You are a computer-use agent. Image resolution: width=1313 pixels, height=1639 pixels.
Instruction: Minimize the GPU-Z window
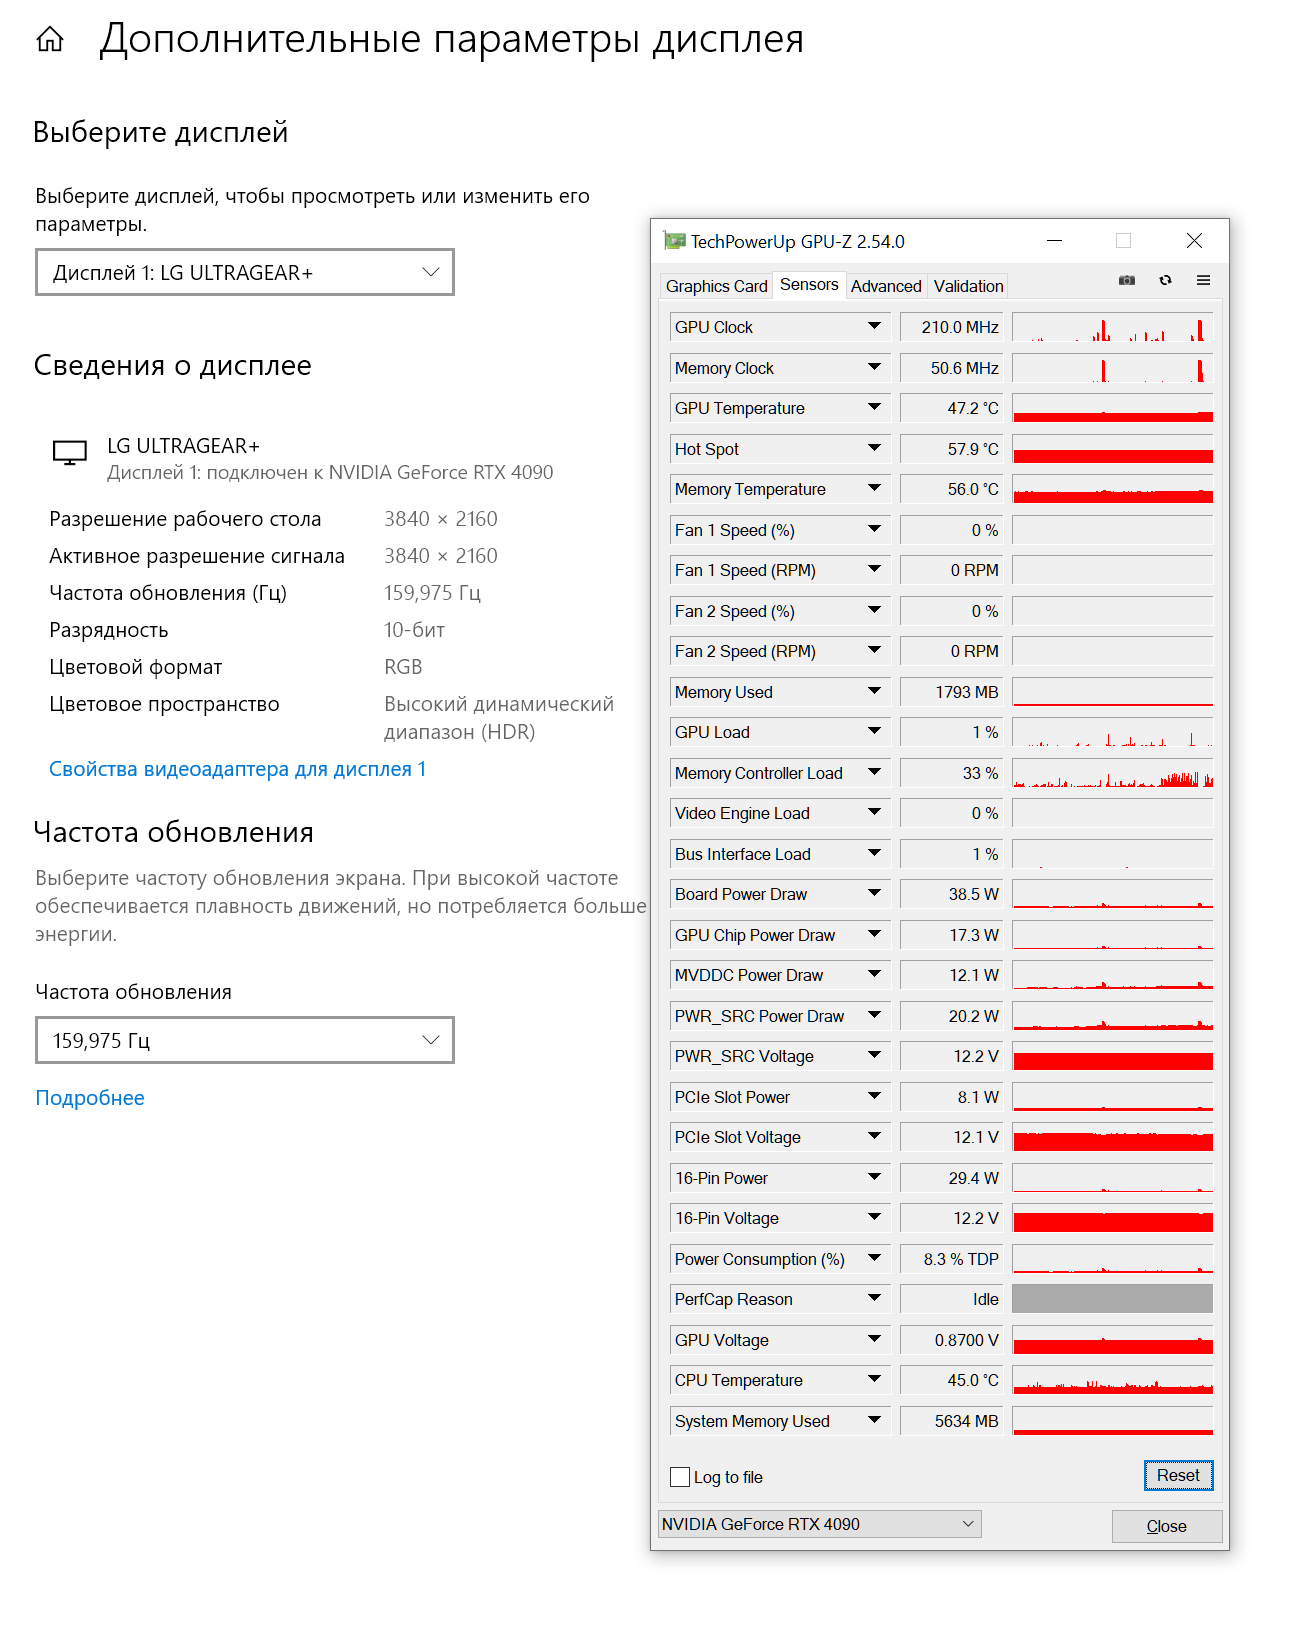1055,241
